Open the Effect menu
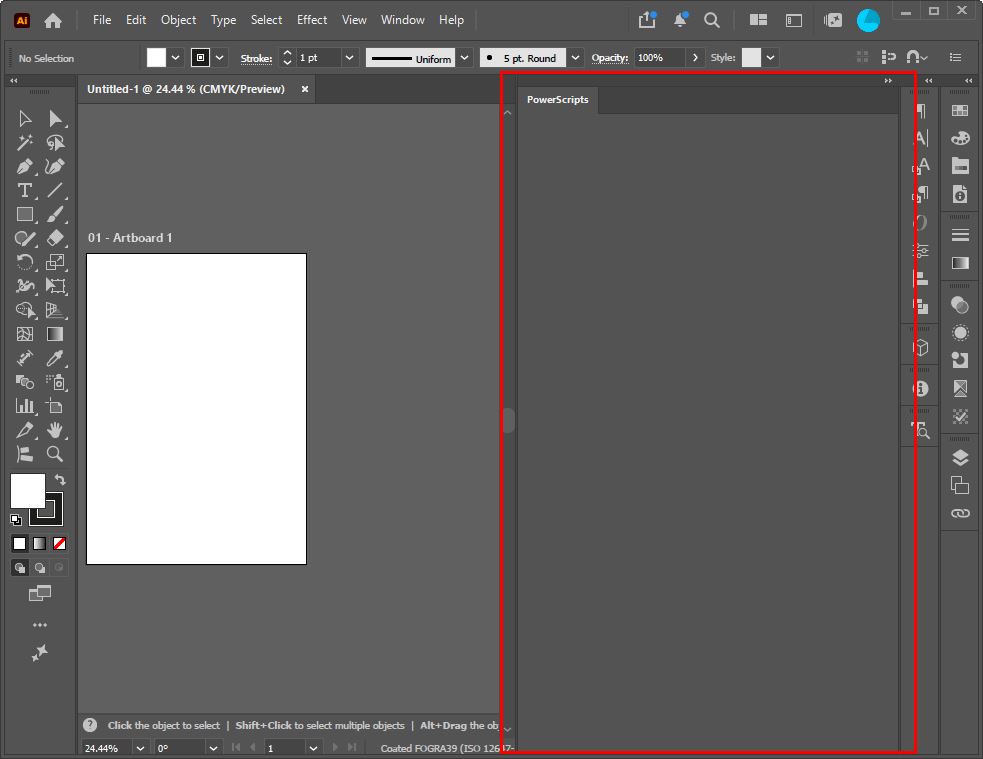983x759 pixels. [x=312, y=20]
